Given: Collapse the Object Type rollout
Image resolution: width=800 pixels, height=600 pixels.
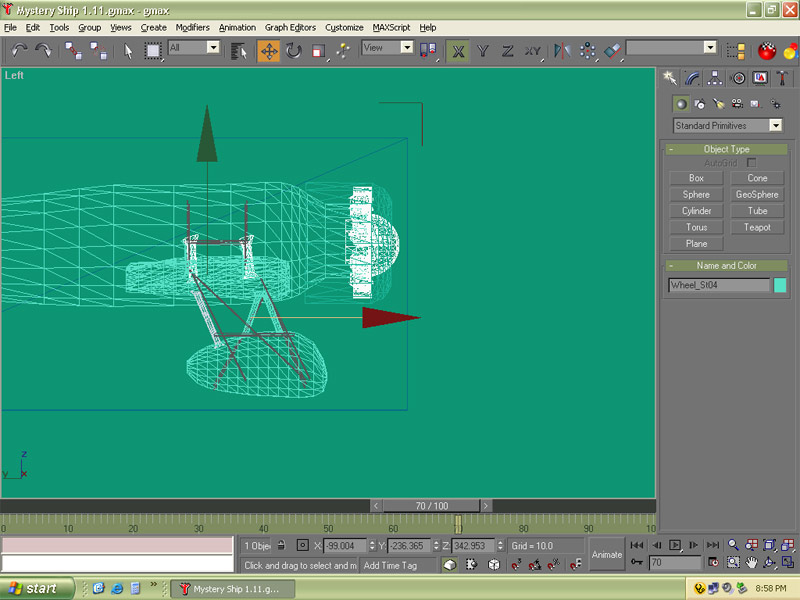Looking at the screenshot, I should click(726, 149).
